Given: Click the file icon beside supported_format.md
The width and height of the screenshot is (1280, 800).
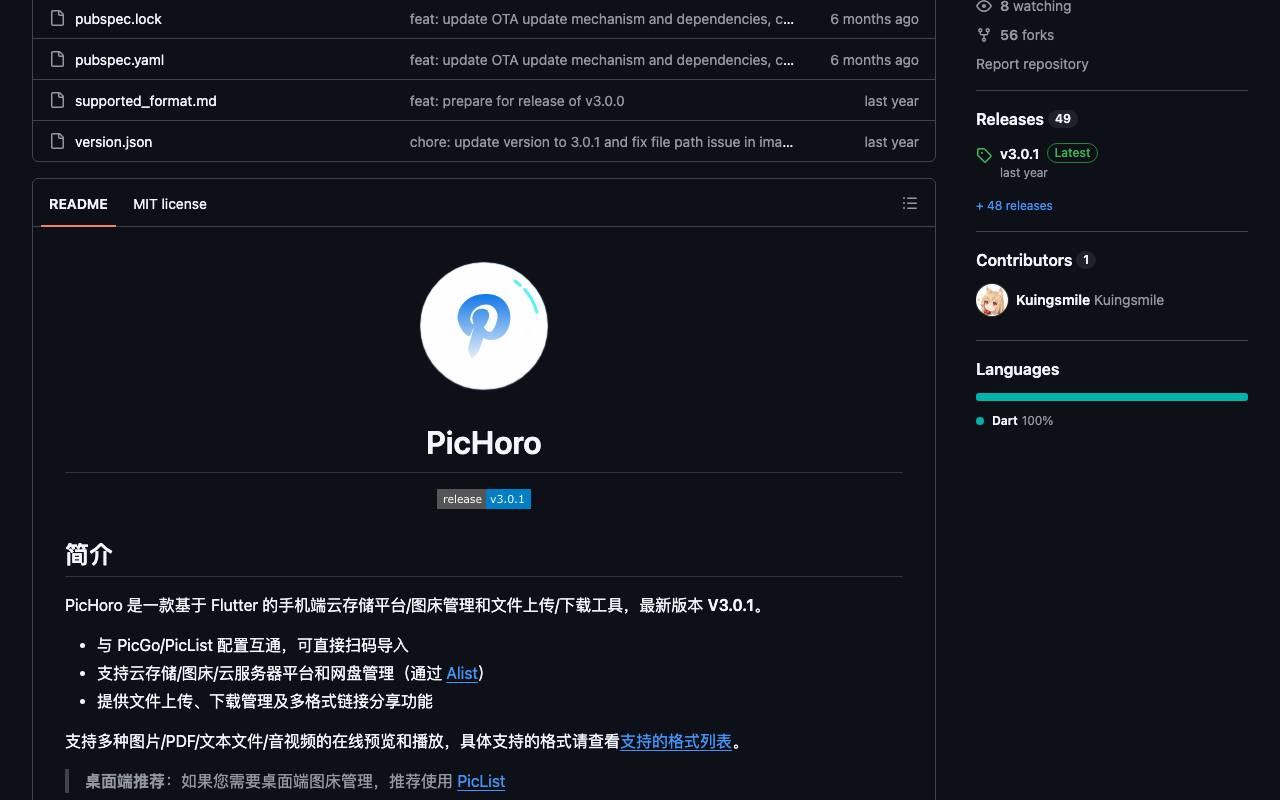Looking at the screenshot, I should 57,101.
